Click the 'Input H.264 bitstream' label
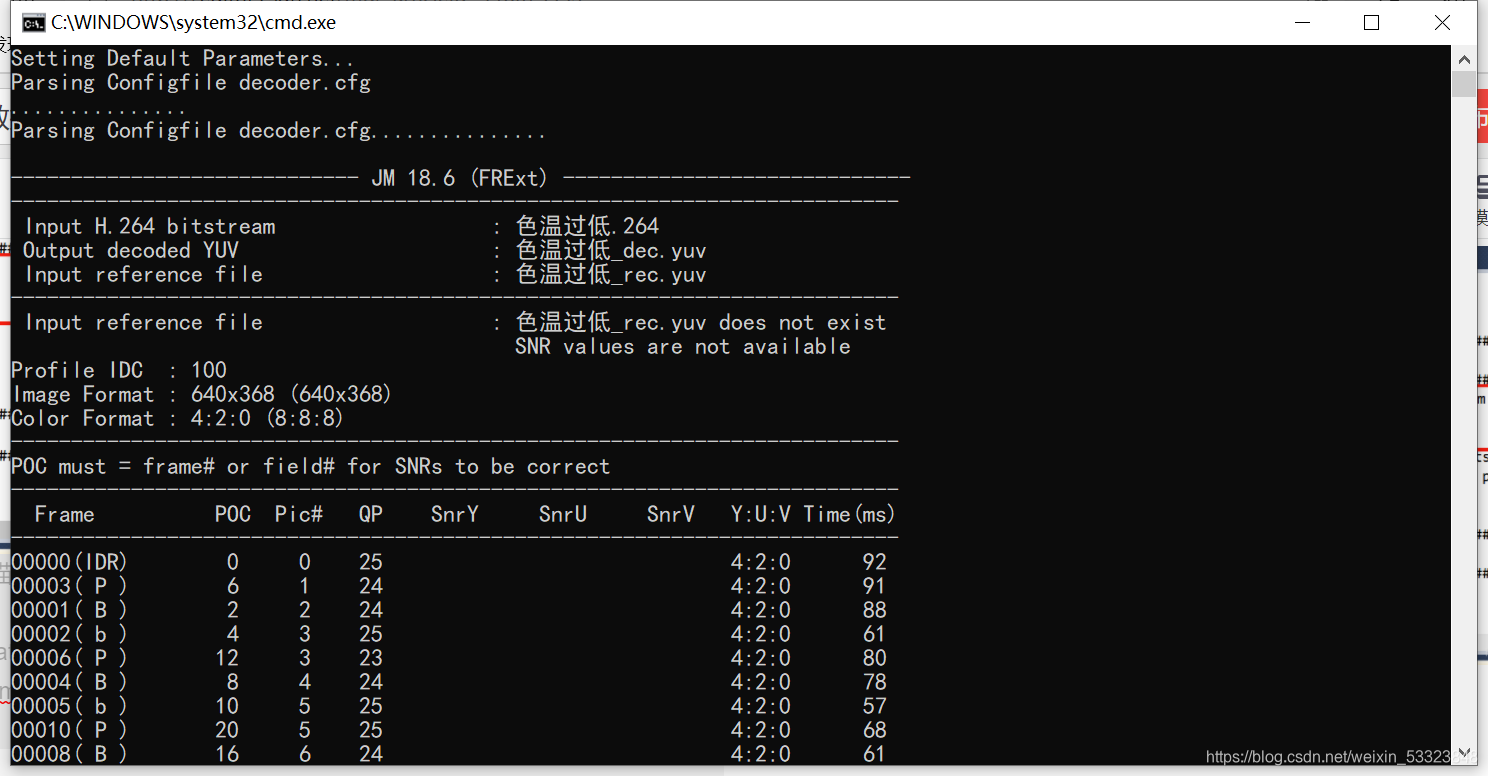The image size is (1488, 776). coord(150,226)
